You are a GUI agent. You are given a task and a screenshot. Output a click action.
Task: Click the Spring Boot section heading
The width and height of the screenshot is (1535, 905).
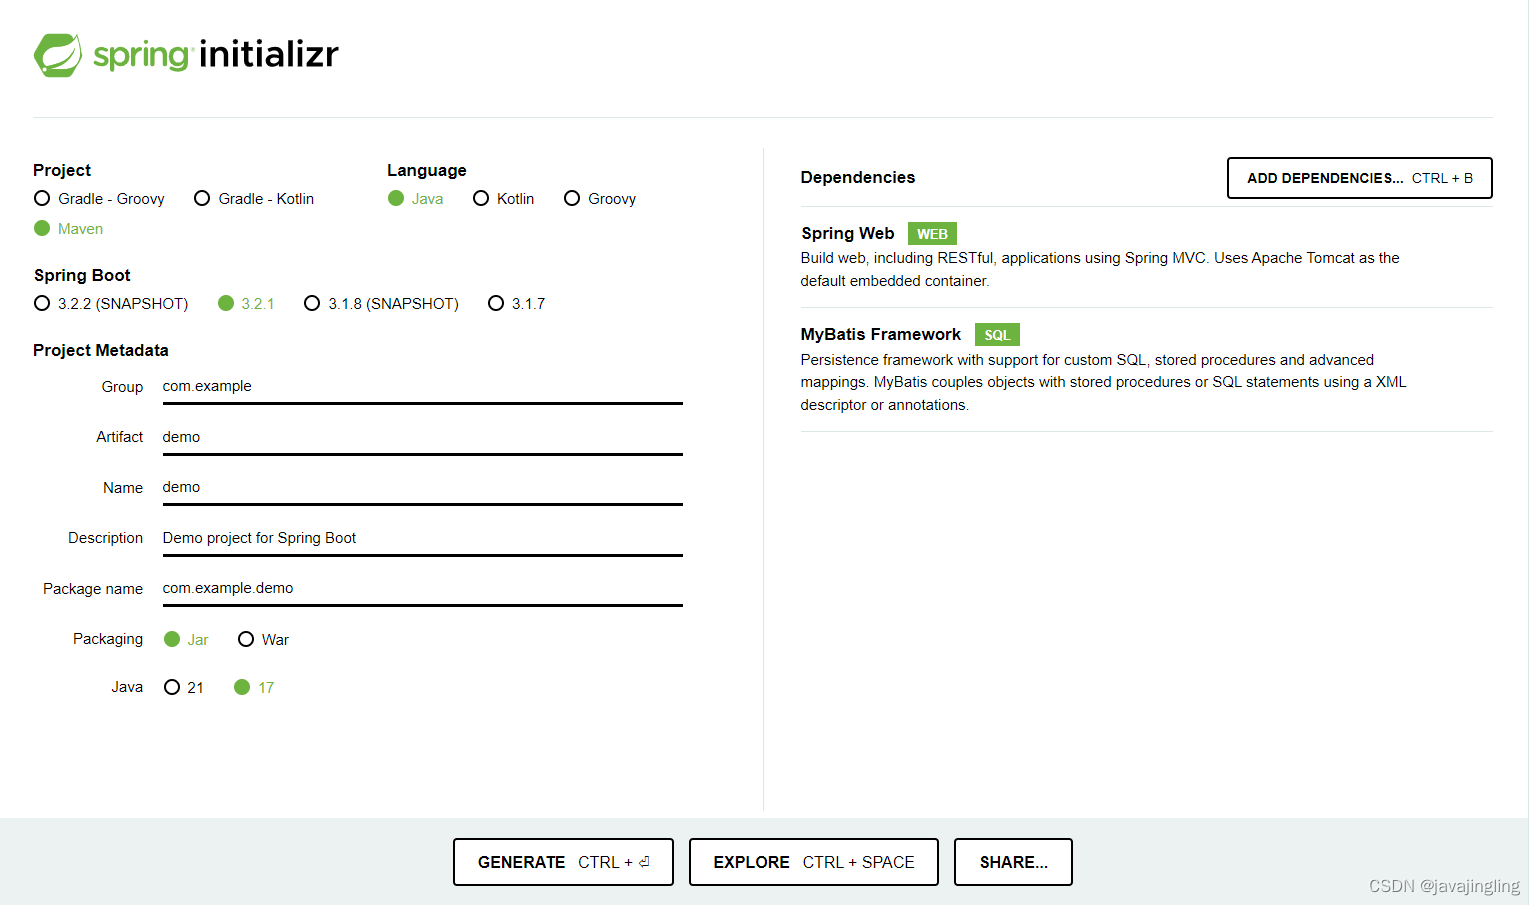[x=82, y=275]
